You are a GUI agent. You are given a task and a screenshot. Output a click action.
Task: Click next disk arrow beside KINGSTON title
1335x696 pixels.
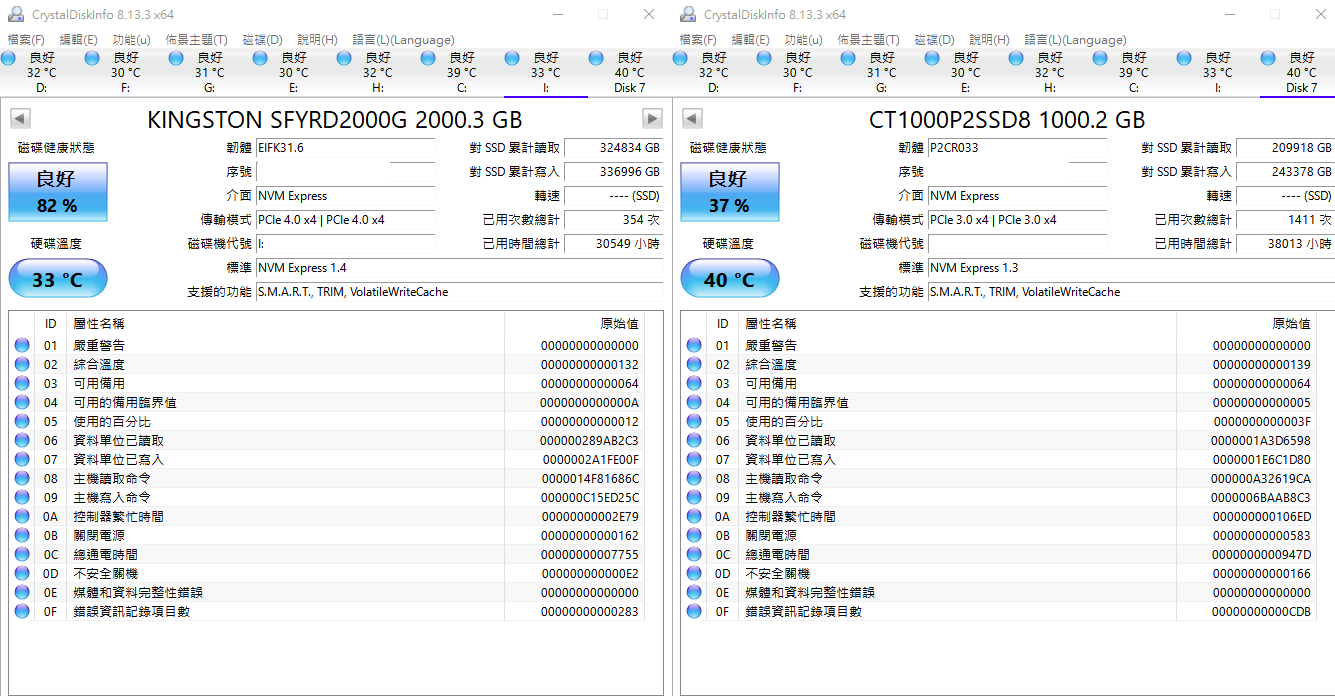[652, 119]
